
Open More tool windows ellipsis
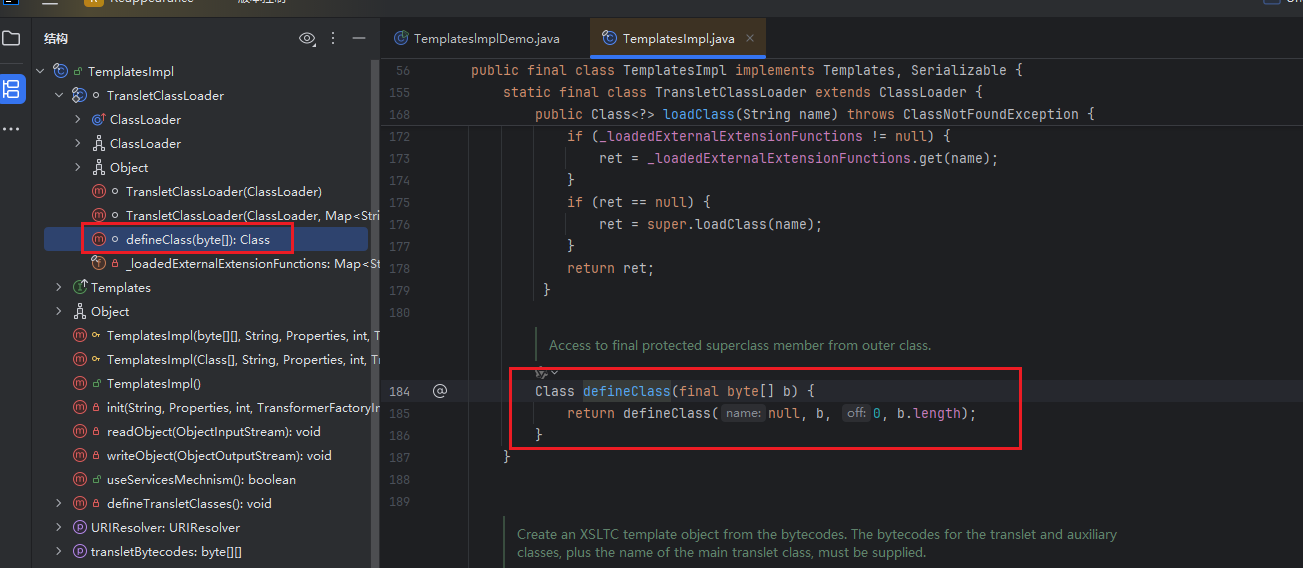tap(11, 129)
